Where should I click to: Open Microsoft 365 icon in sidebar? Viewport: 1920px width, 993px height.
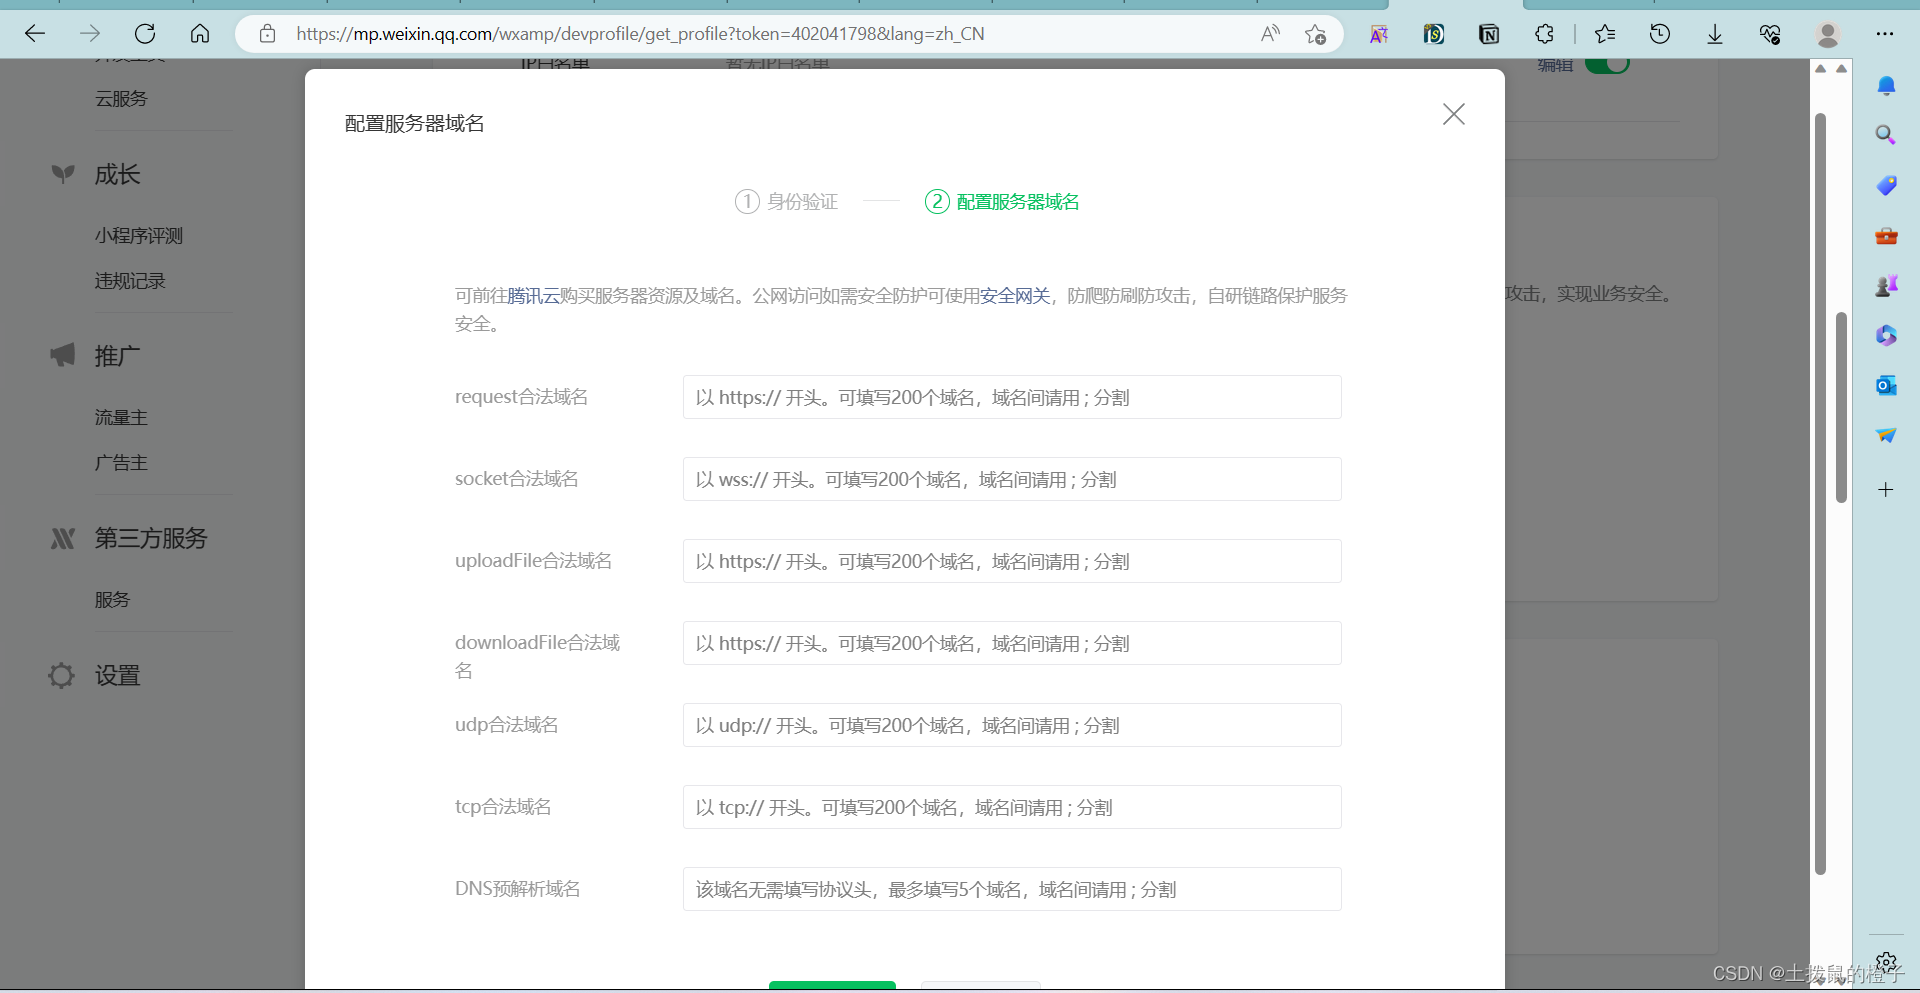[1886, 335]
